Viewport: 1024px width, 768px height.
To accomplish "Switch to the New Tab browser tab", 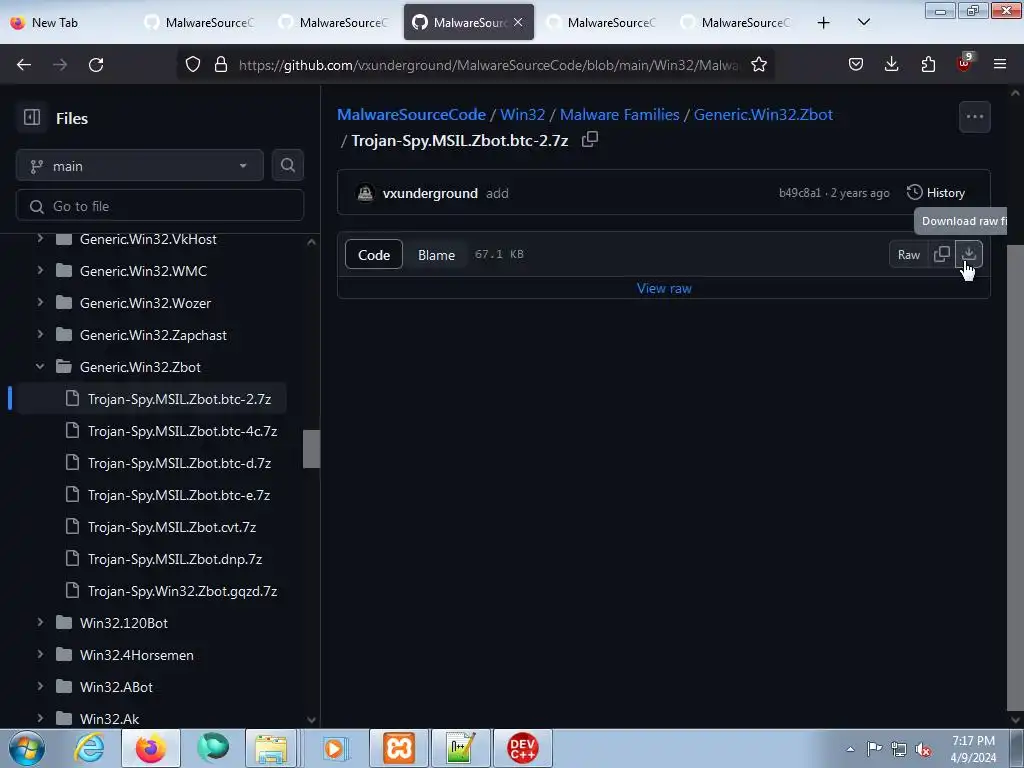I will [67, 22].
